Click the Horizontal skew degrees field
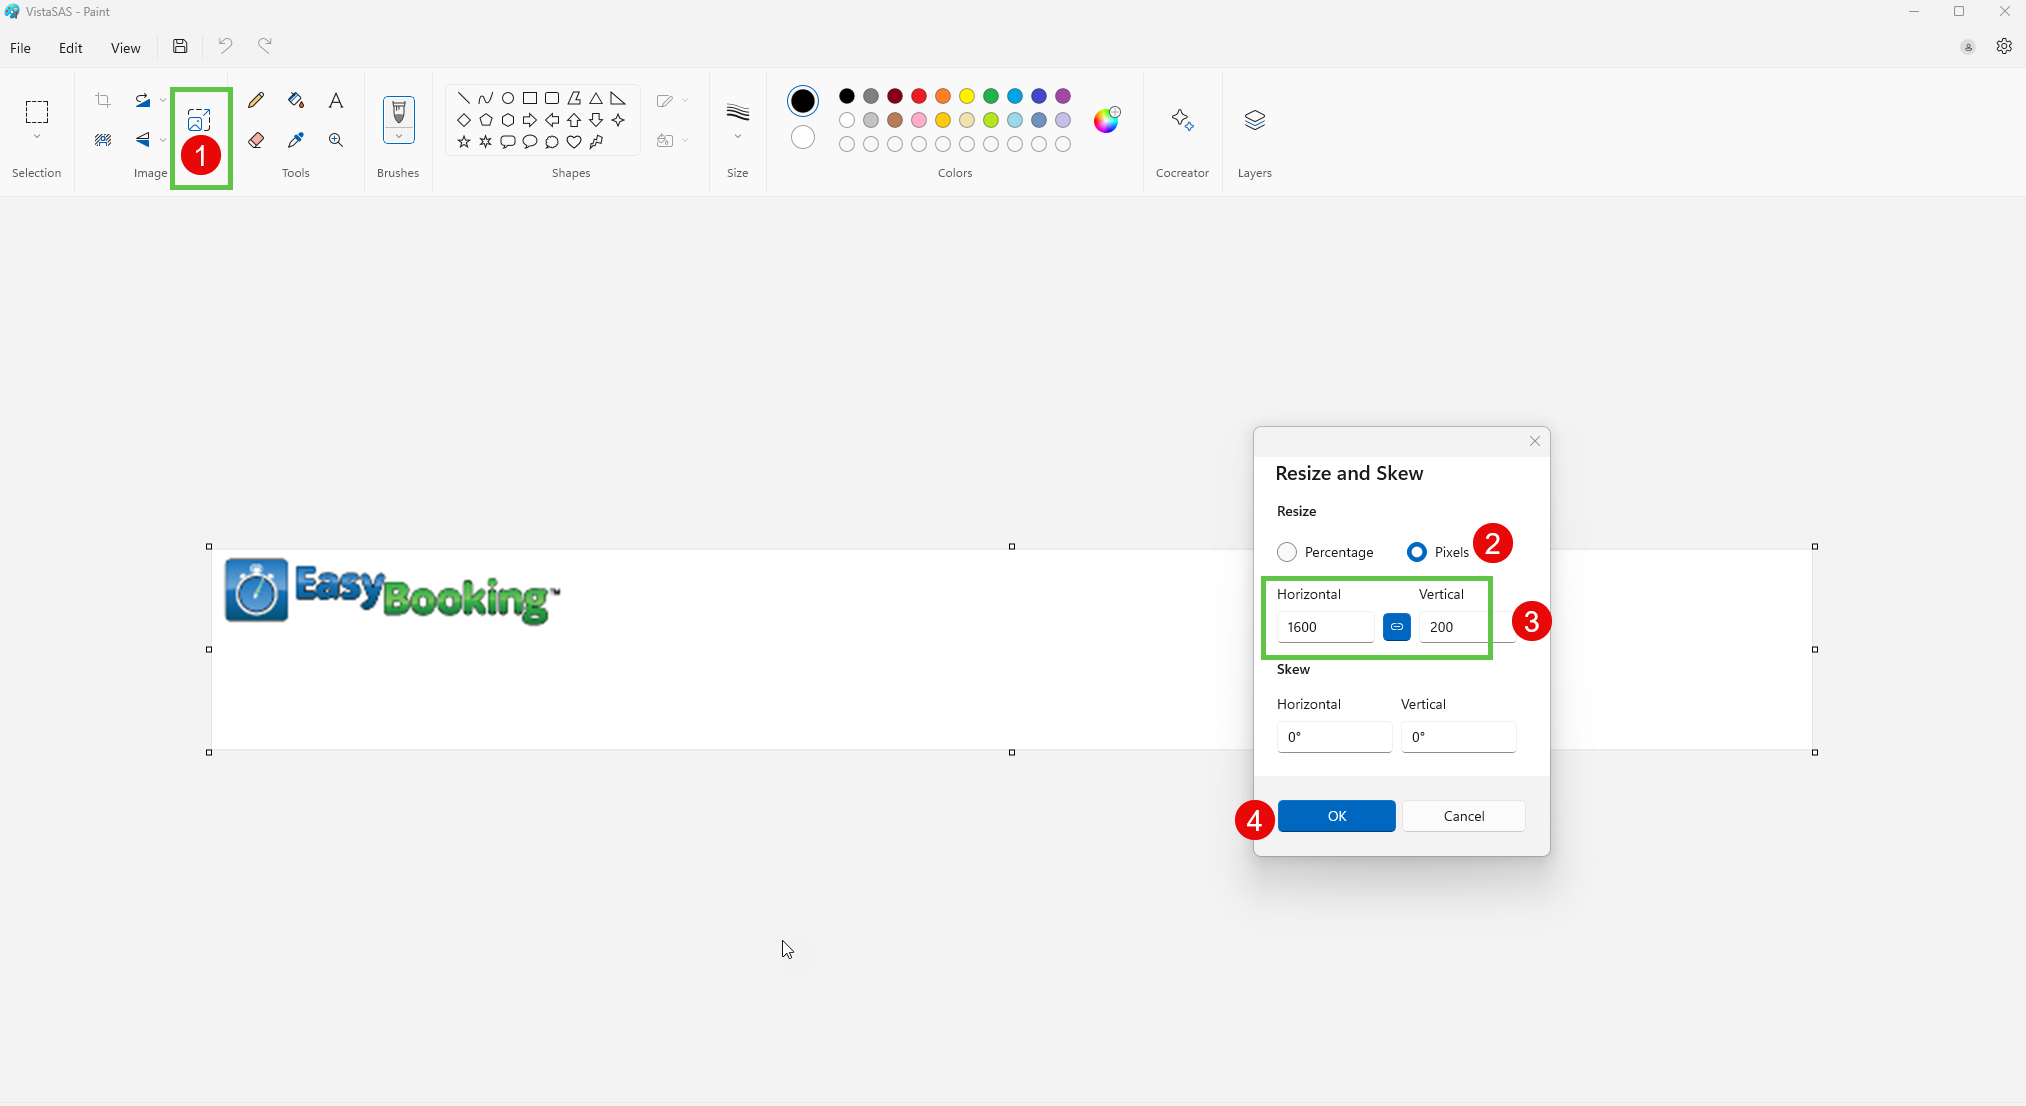 1334,737
